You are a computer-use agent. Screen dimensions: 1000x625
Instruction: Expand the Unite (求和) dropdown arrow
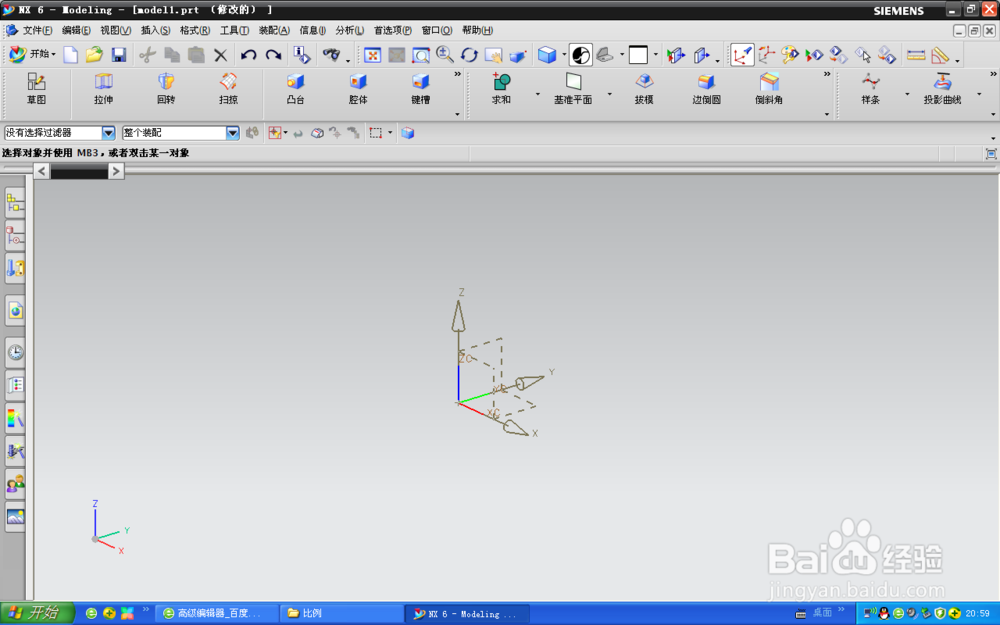pos(538,94)
